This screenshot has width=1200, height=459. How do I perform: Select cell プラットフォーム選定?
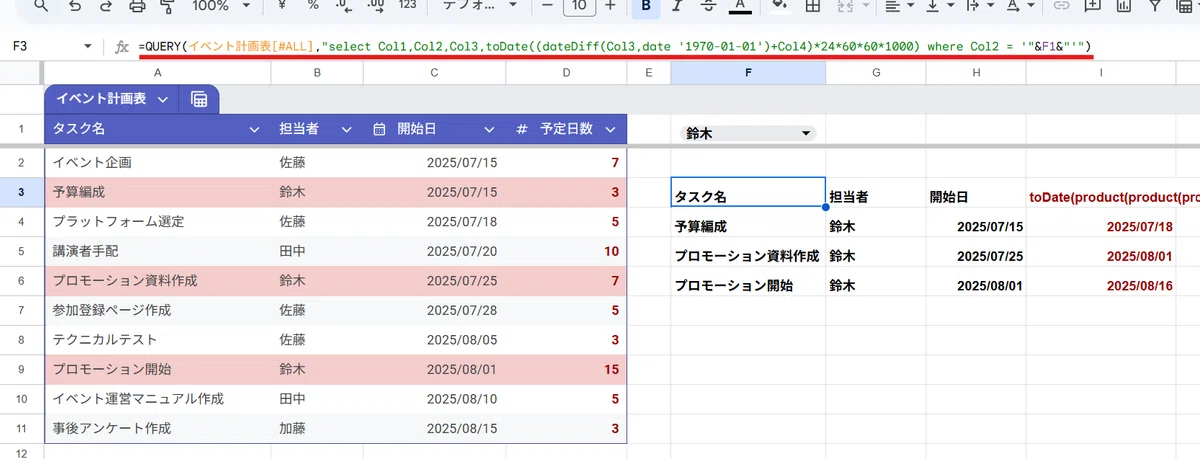[x=158, y=221]
